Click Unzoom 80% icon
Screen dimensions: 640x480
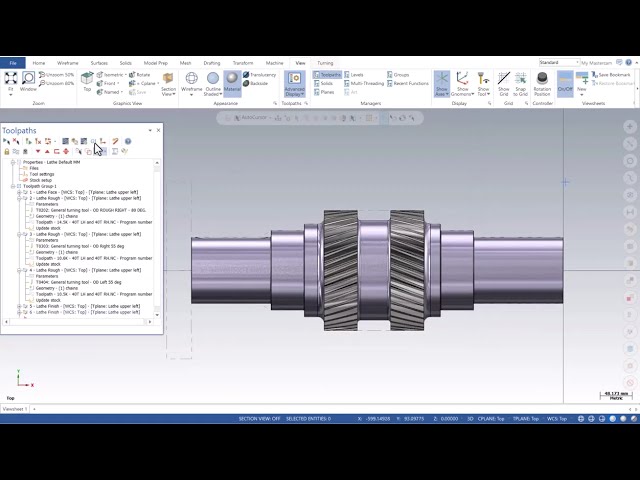(42, 83)
